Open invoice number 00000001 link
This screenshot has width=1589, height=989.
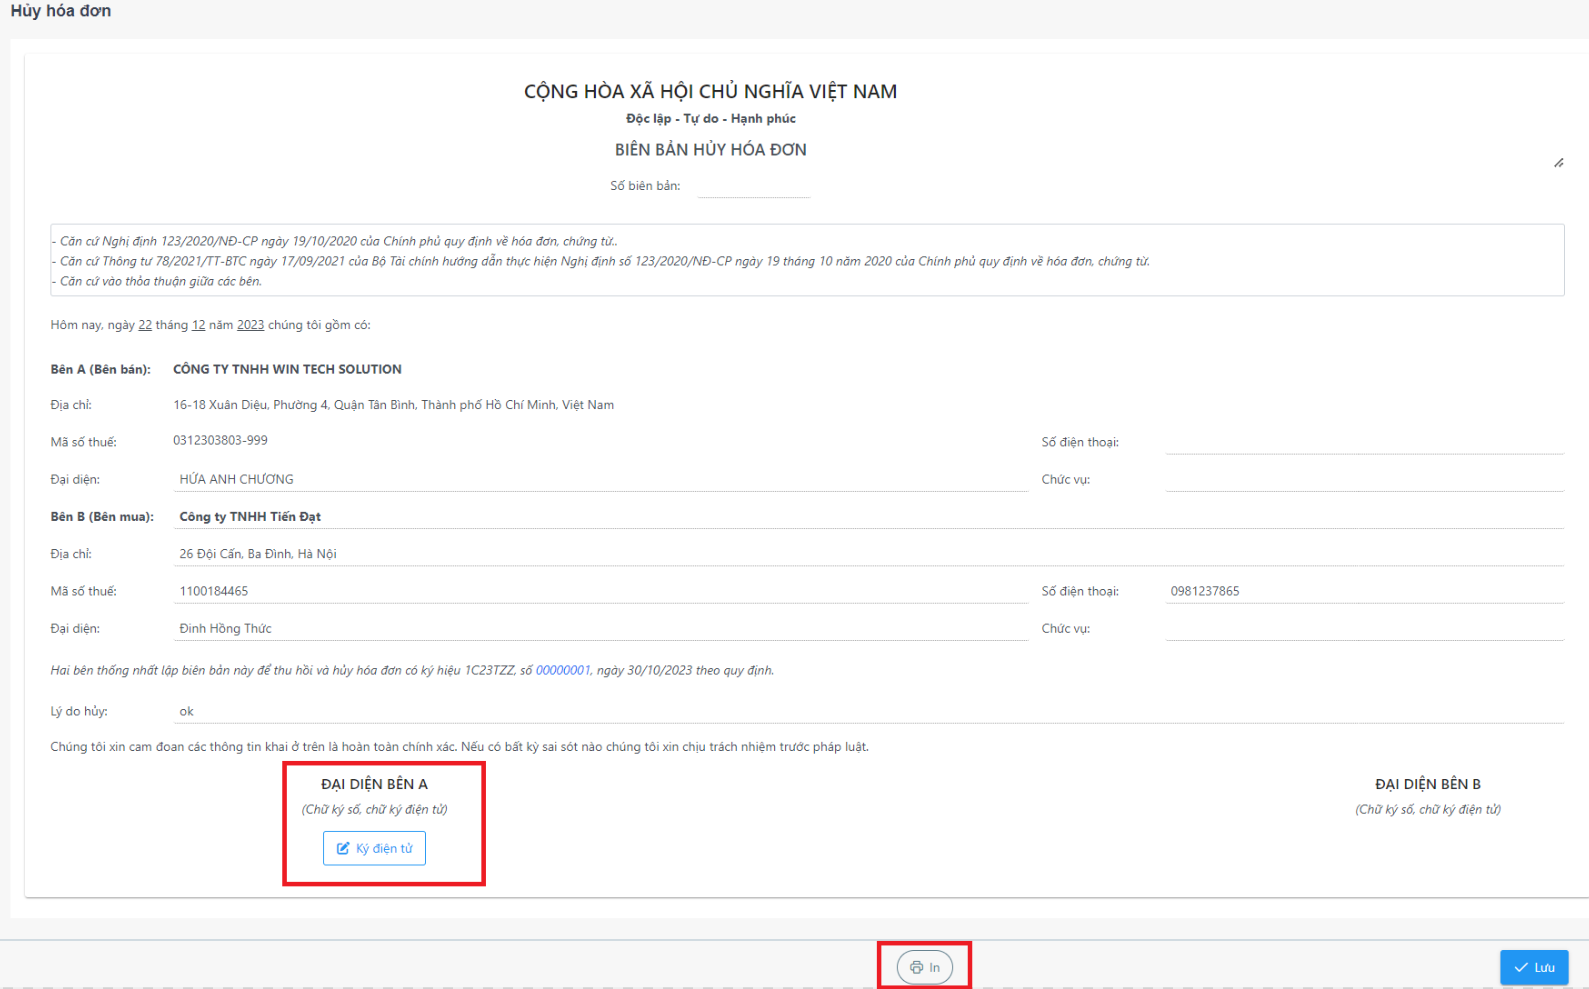(563, 670)
